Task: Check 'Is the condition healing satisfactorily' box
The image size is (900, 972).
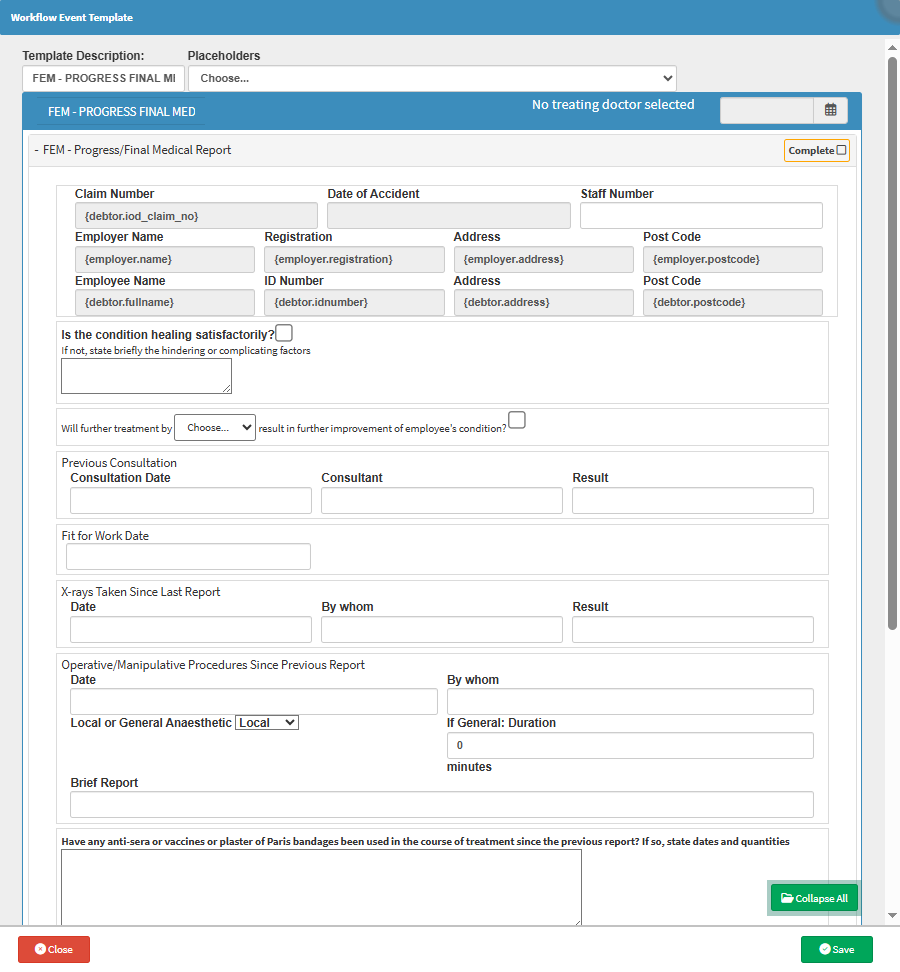Action: (284, 333)
